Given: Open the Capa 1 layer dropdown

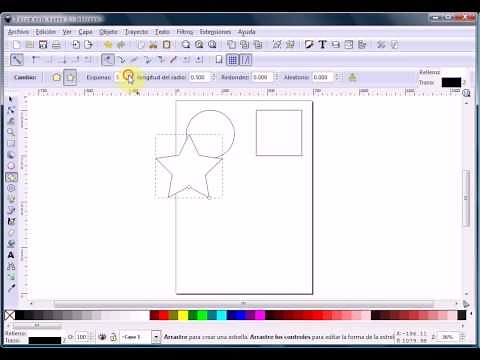Looking at the screenshot, I should (156, 337).
